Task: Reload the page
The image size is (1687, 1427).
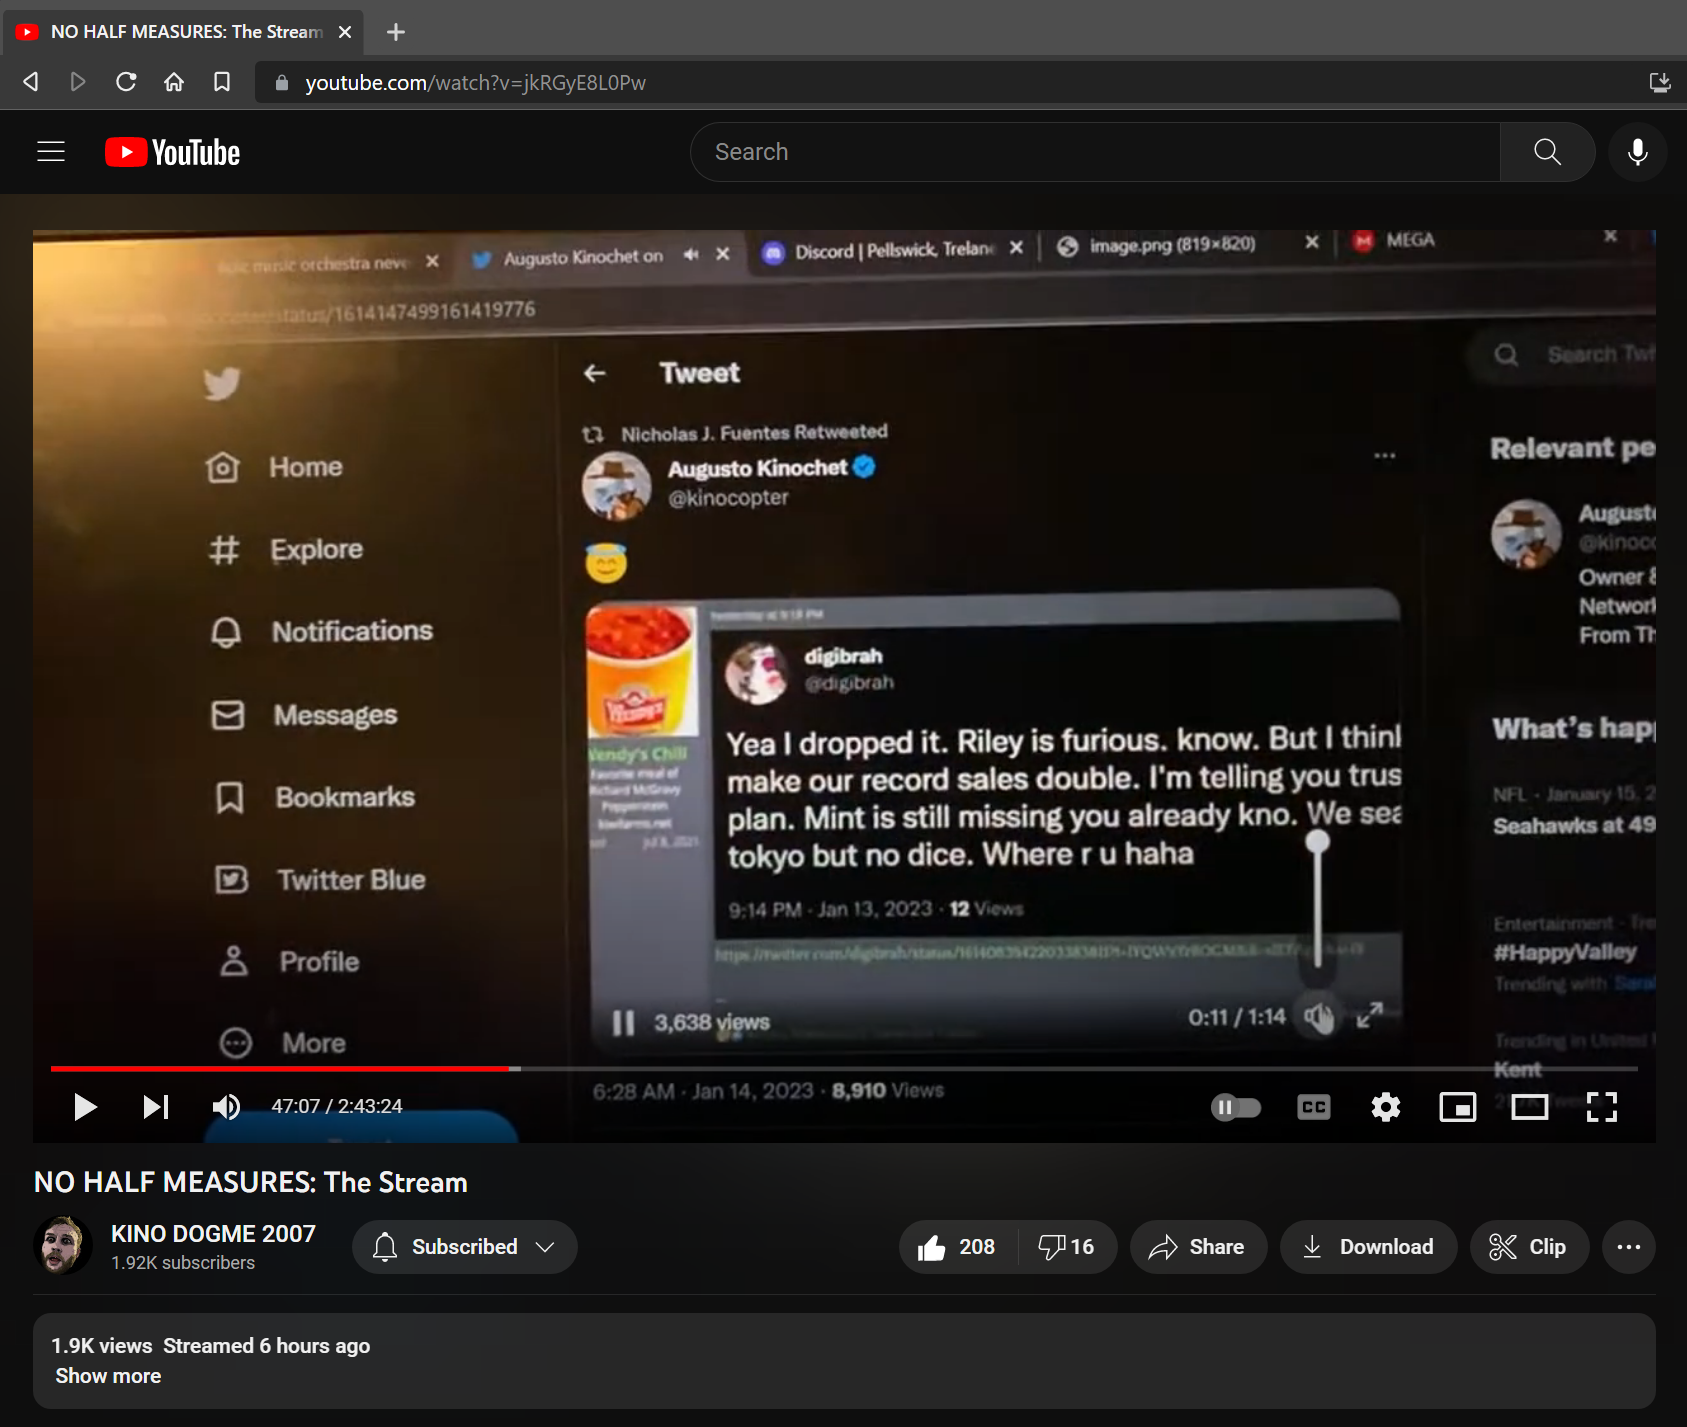Action: (126, 82)
